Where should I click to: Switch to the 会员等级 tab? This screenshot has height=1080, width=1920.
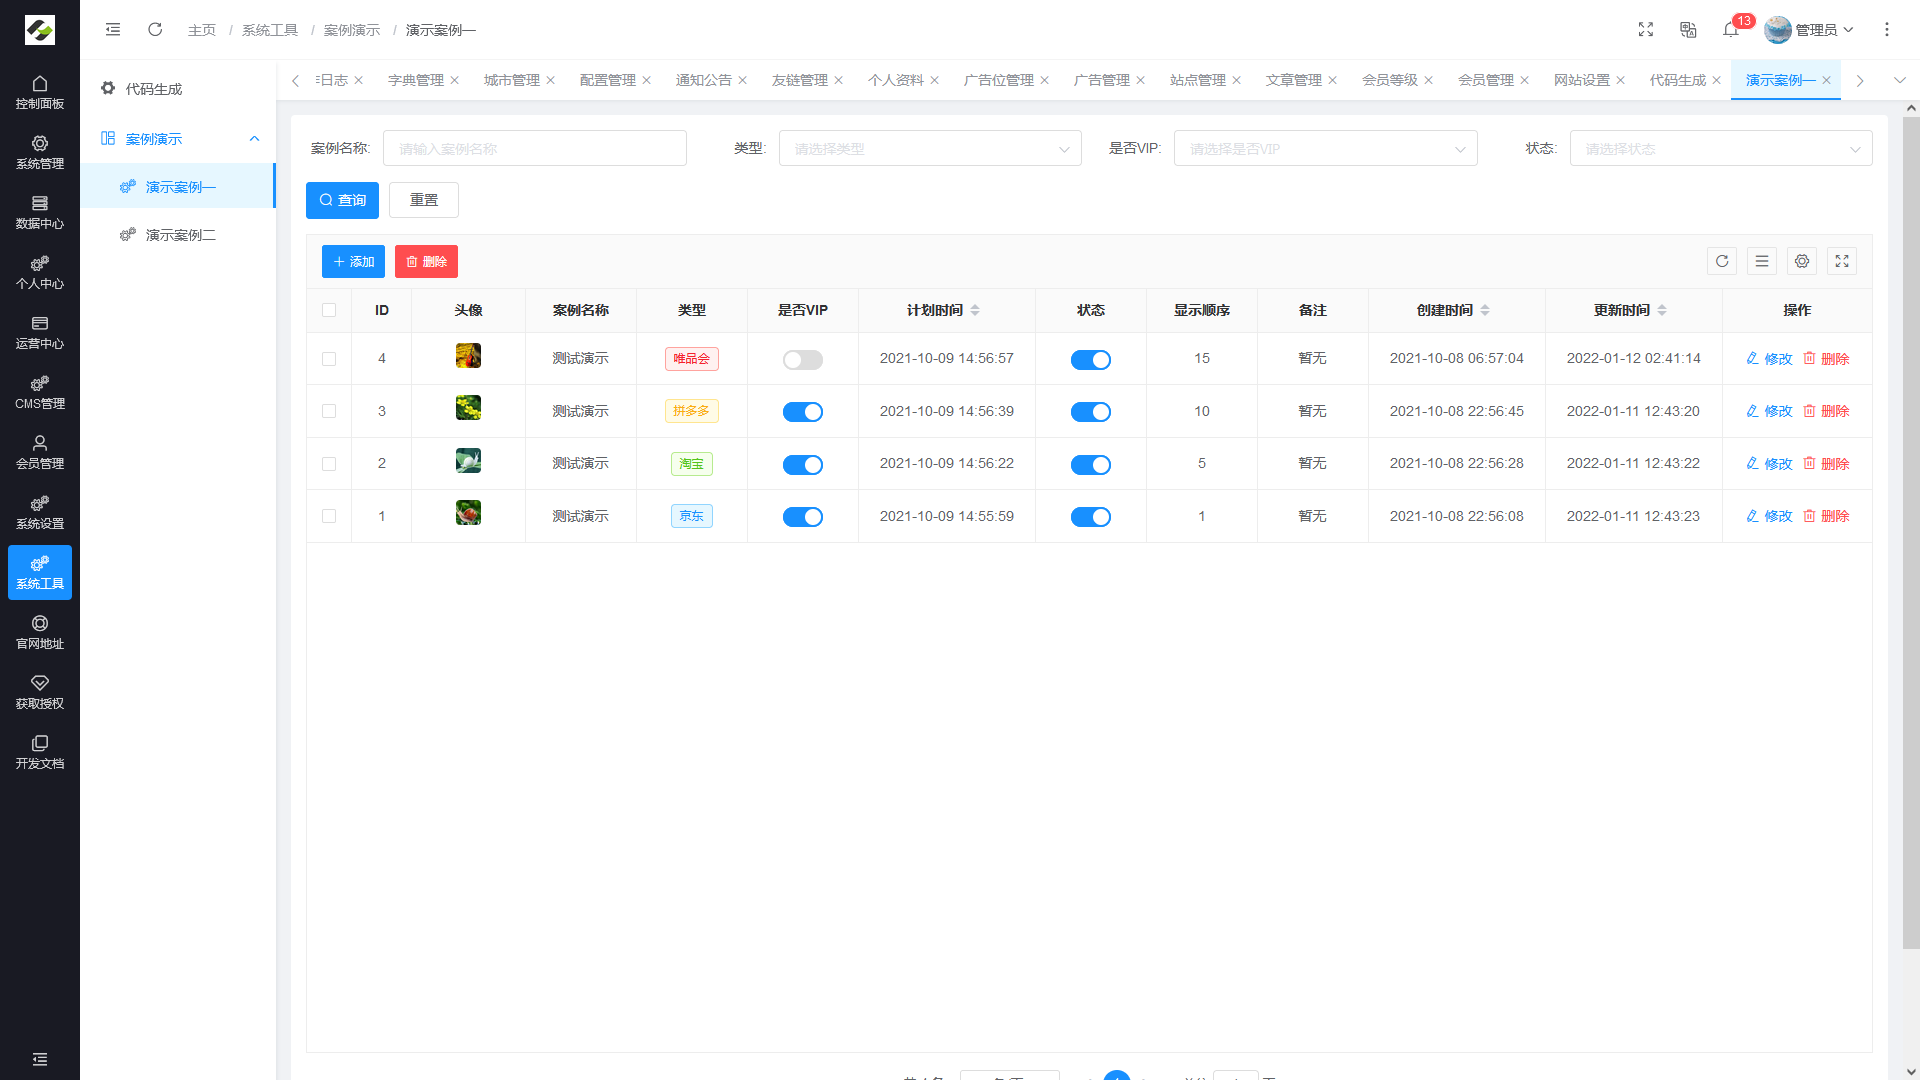1389,80
